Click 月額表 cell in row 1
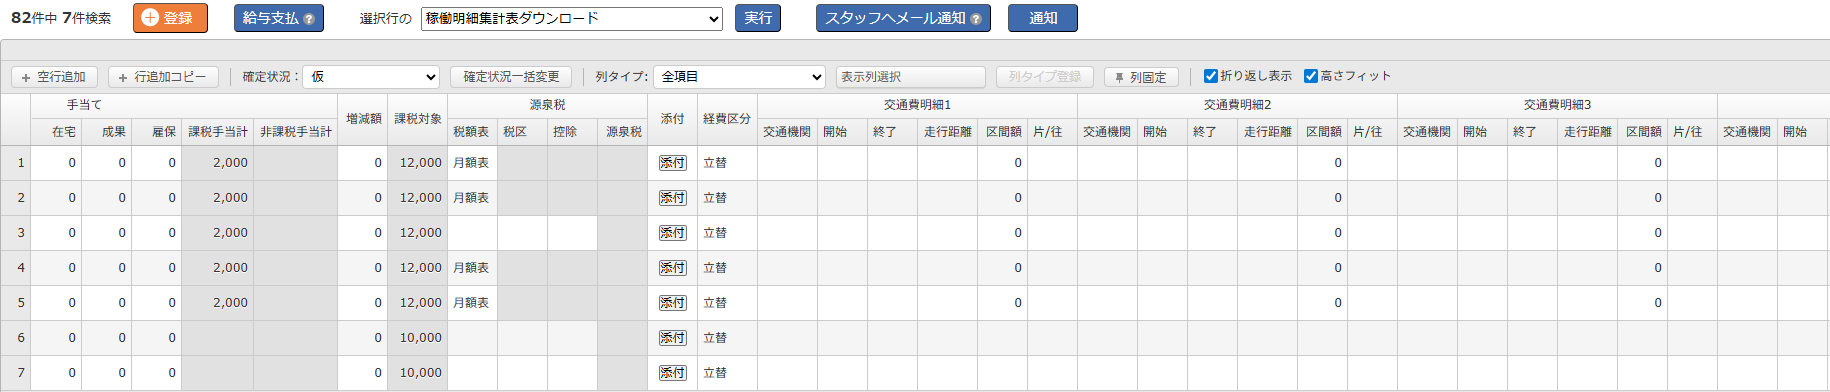 (x=472, y=163)
